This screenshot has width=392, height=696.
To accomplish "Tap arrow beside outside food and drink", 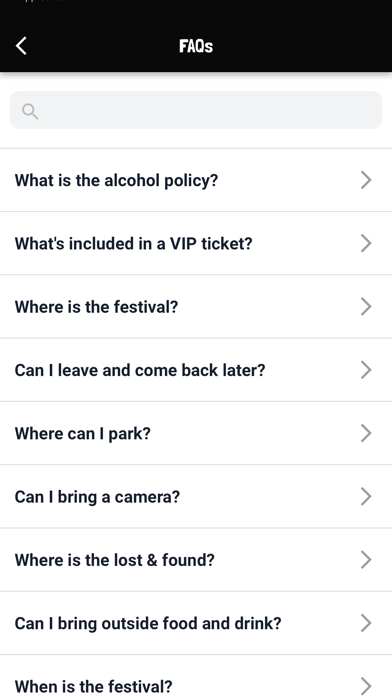I will (x=366, y=623).
